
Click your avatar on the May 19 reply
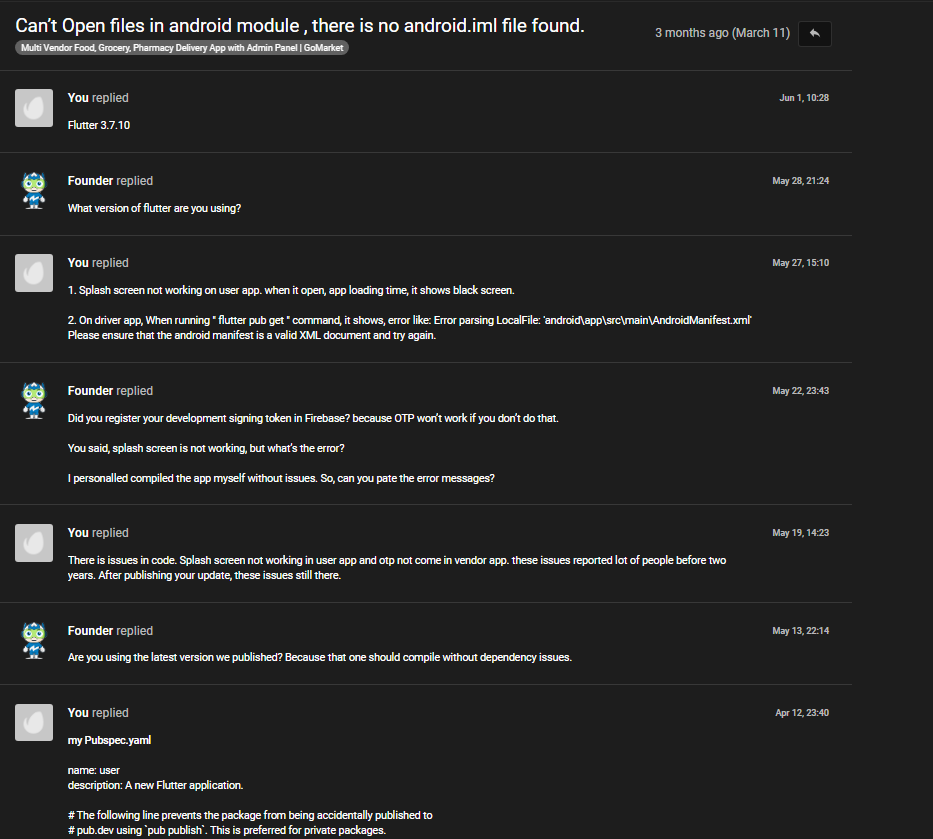pos(34,543)
